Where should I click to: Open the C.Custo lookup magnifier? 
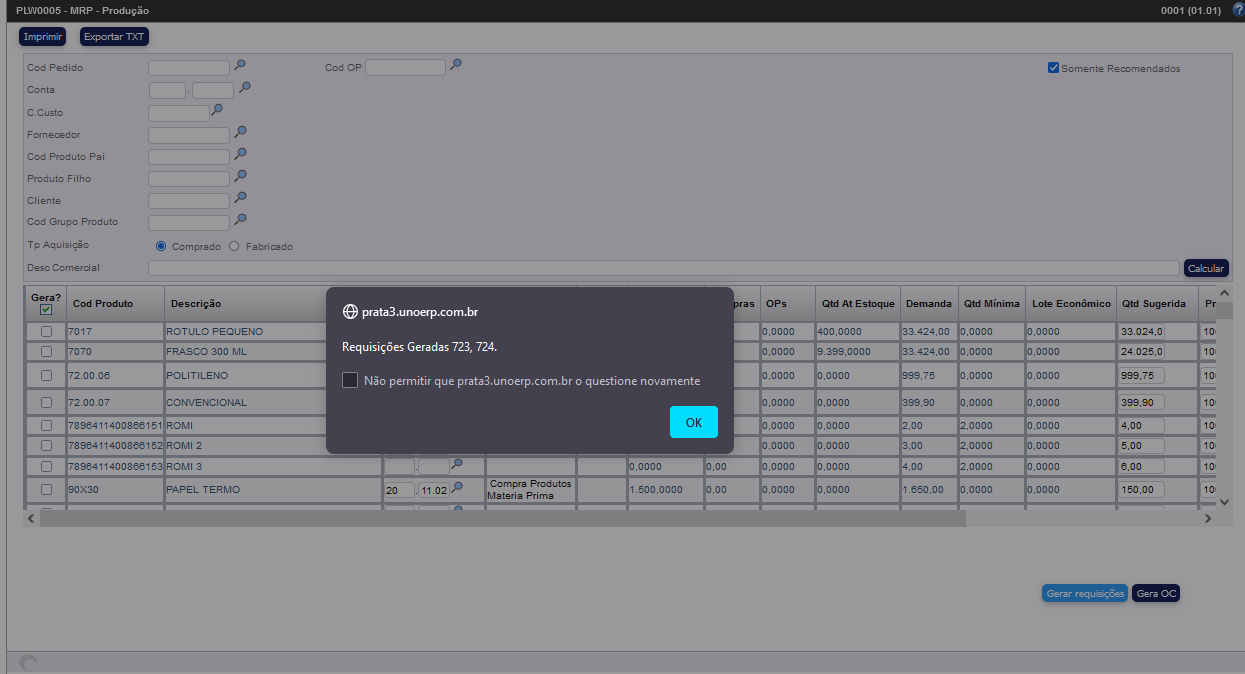(217, 110)
